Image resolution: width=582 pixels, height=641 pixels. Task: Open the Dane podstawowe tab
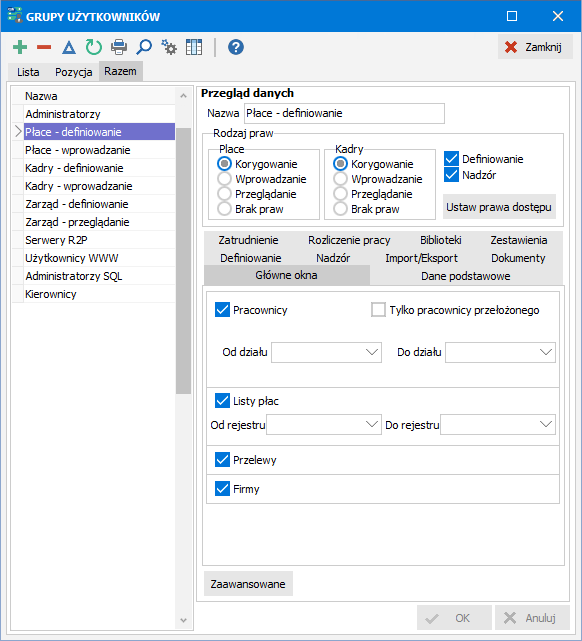click(466, 276)
